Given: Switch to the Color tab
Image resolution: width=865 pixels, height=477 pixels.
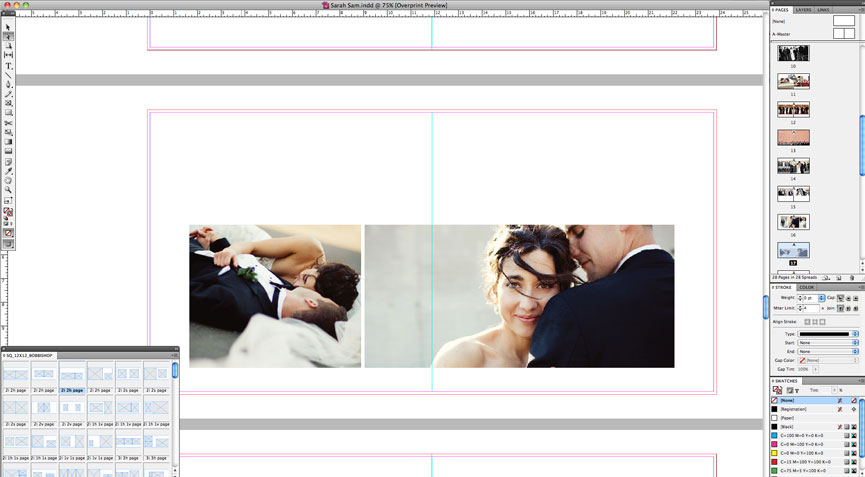Looking at the screenshot, I should [806, 287].
